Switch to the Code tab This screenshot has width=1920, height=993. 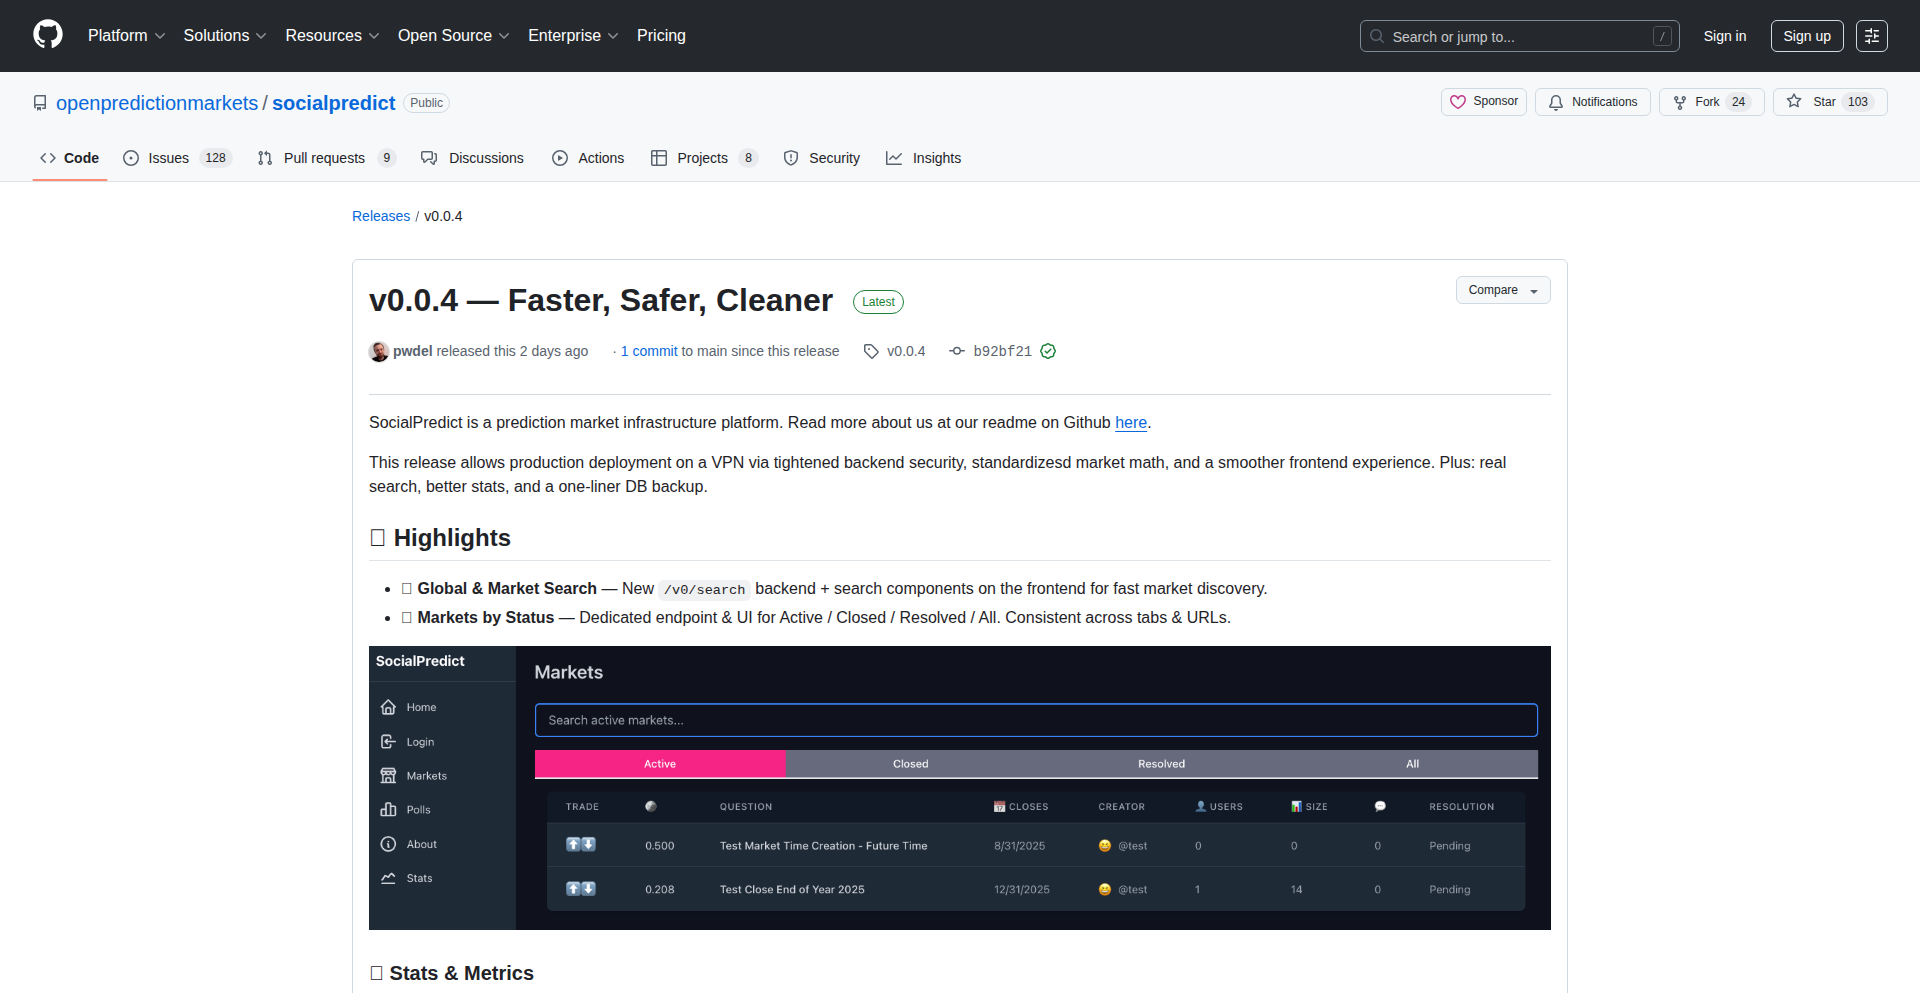click(69, 158)
